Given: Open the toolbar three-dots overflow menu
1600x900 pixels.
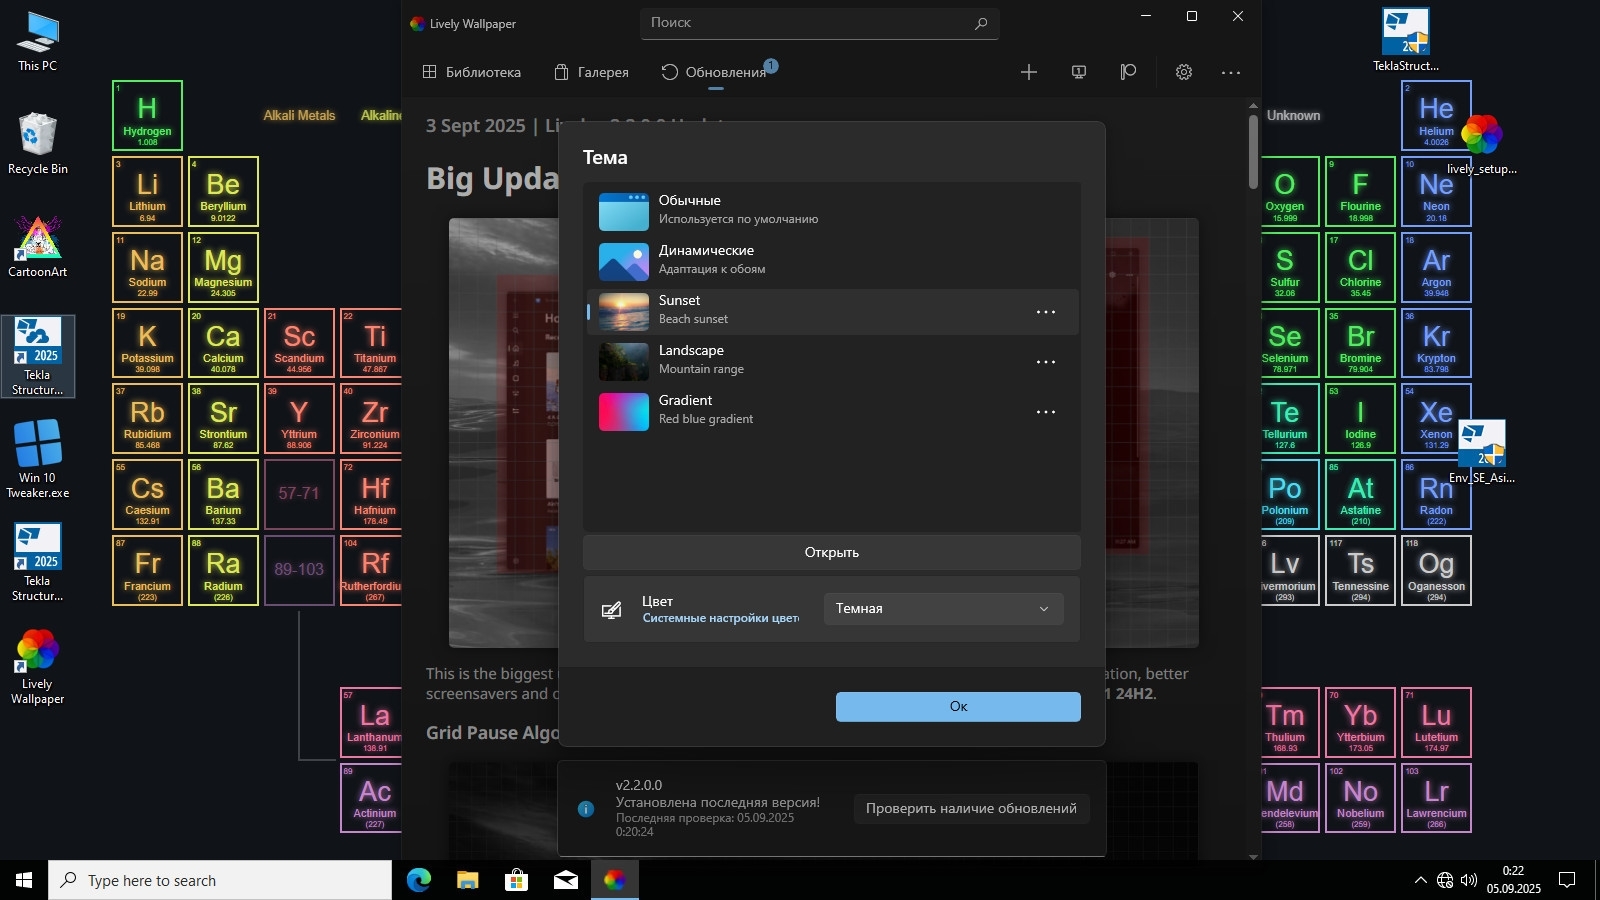Looking at the screenshot, I should 1231,72.
